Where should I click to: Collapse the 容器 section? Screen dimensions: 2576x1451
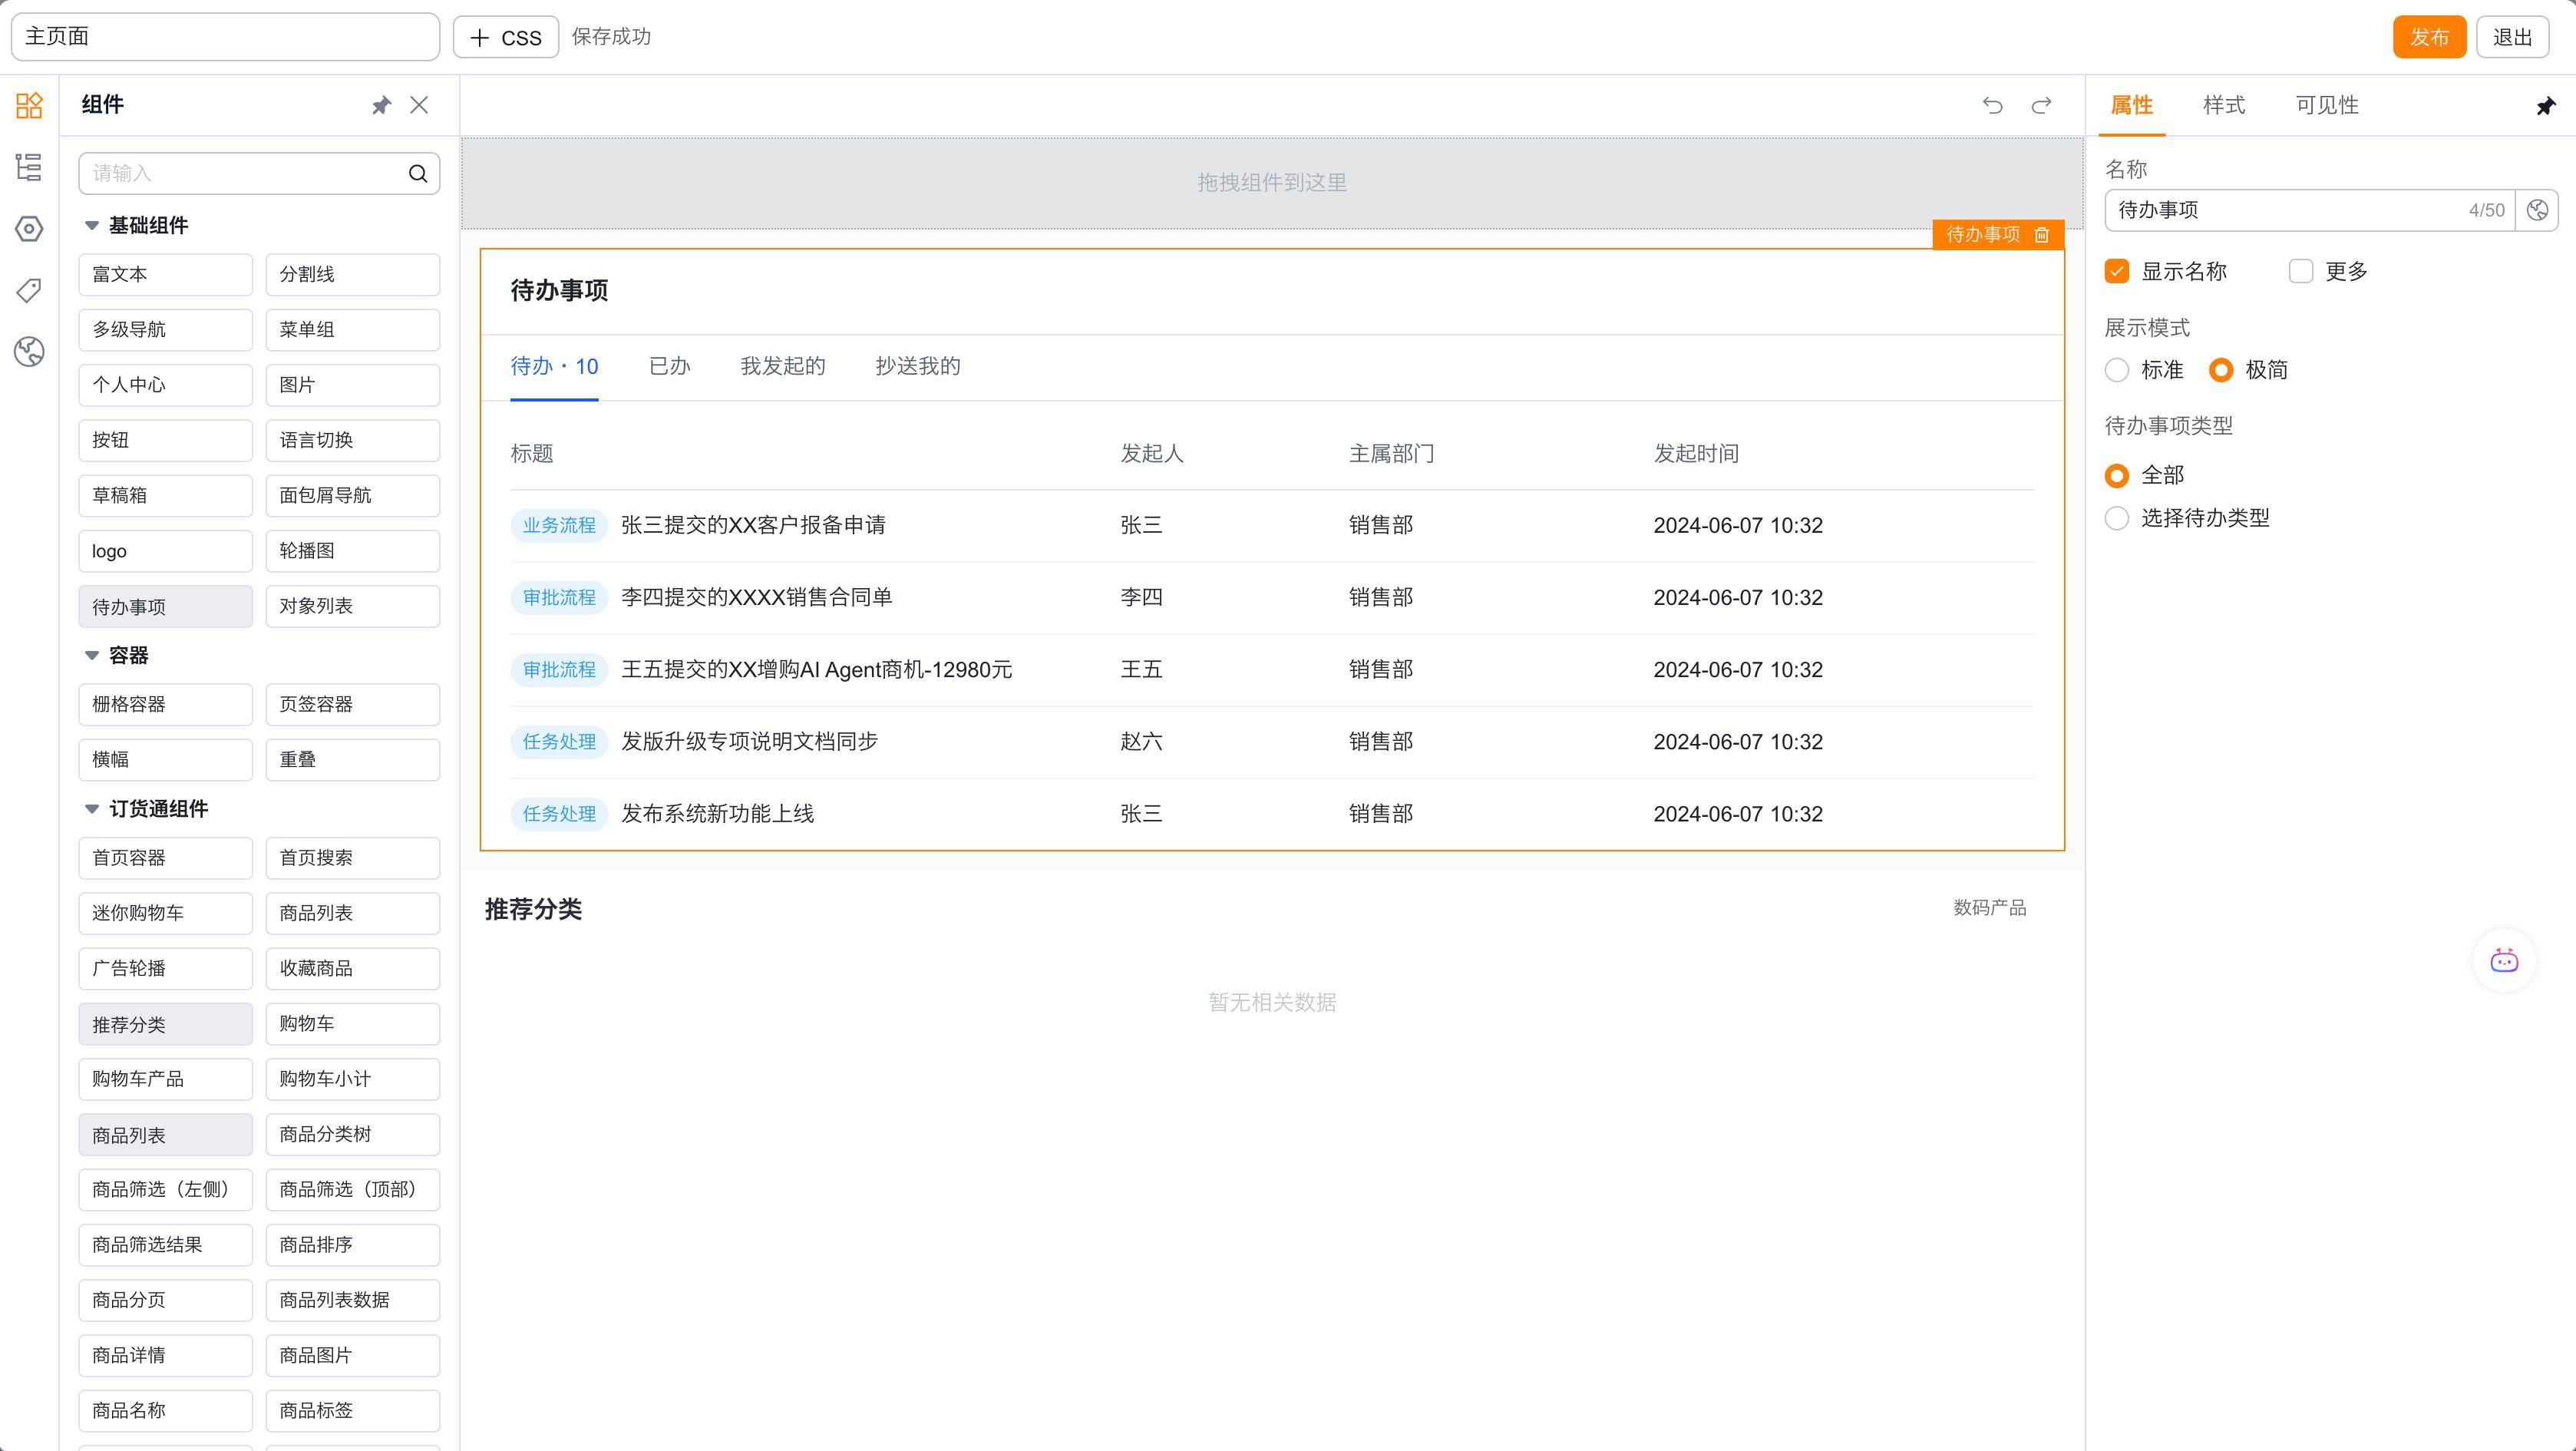[x=92, y=656]
